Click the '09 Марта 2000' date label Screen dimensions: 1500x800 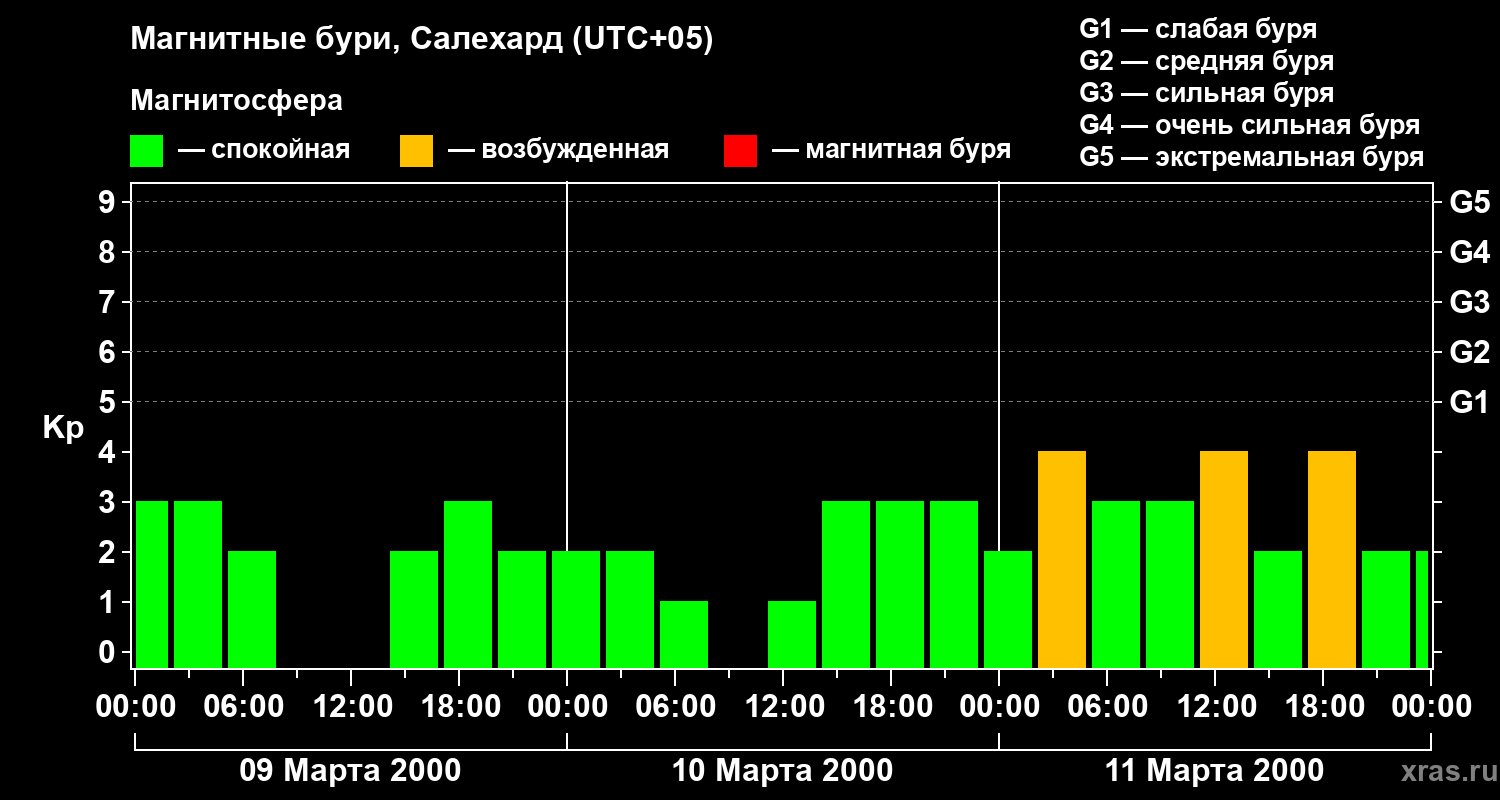click(x=350, y=771)
